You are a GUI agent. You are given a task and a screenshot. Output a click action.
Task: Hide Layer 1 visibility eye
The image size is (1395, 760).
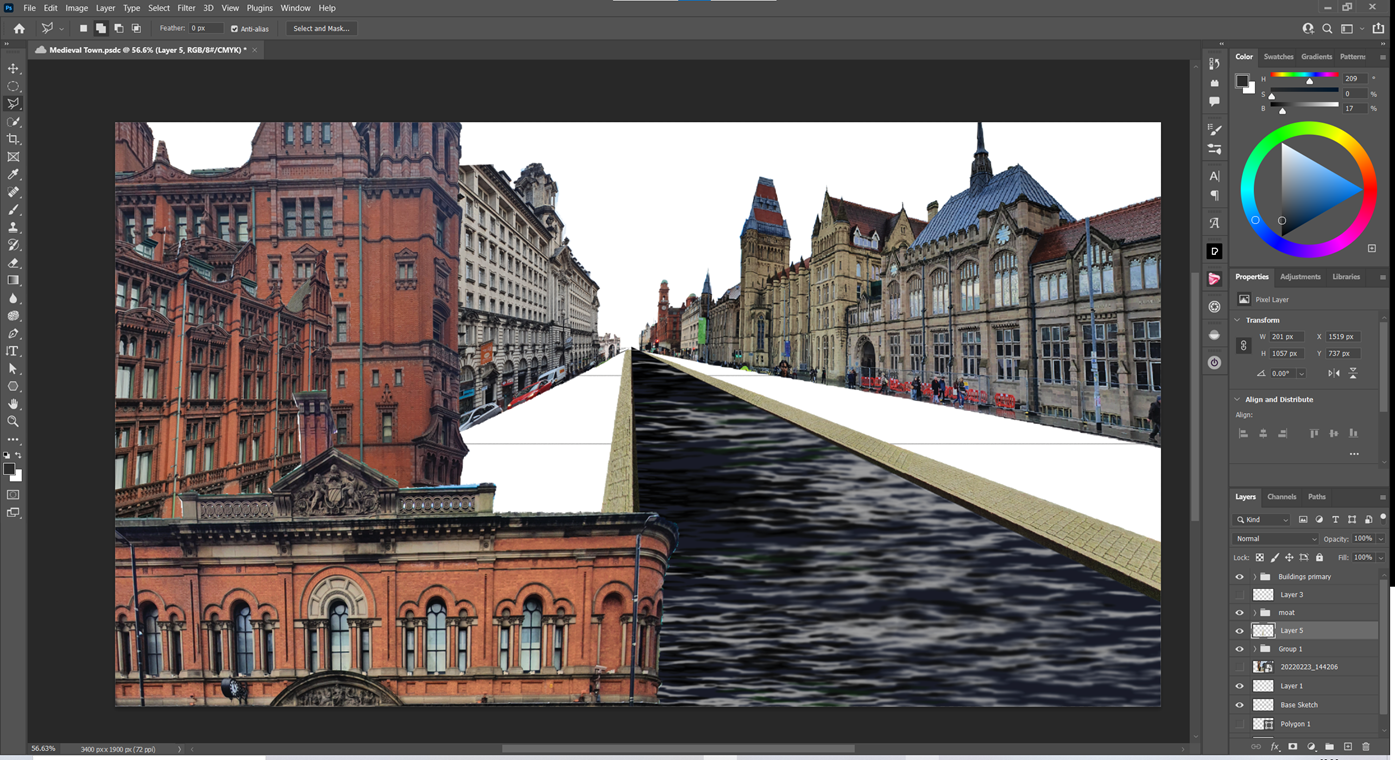(1240, 686)
